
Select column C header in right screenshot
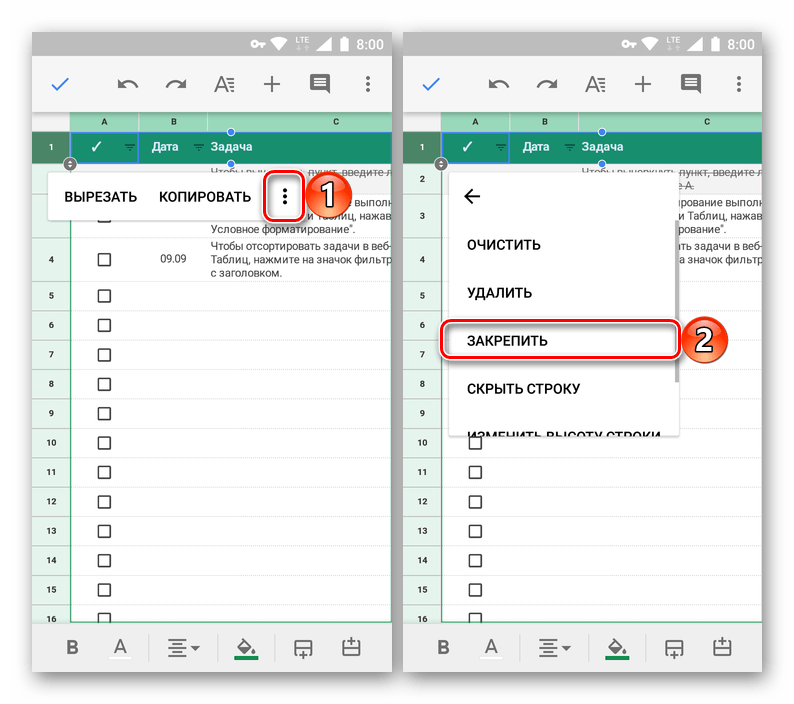(670, 122)
